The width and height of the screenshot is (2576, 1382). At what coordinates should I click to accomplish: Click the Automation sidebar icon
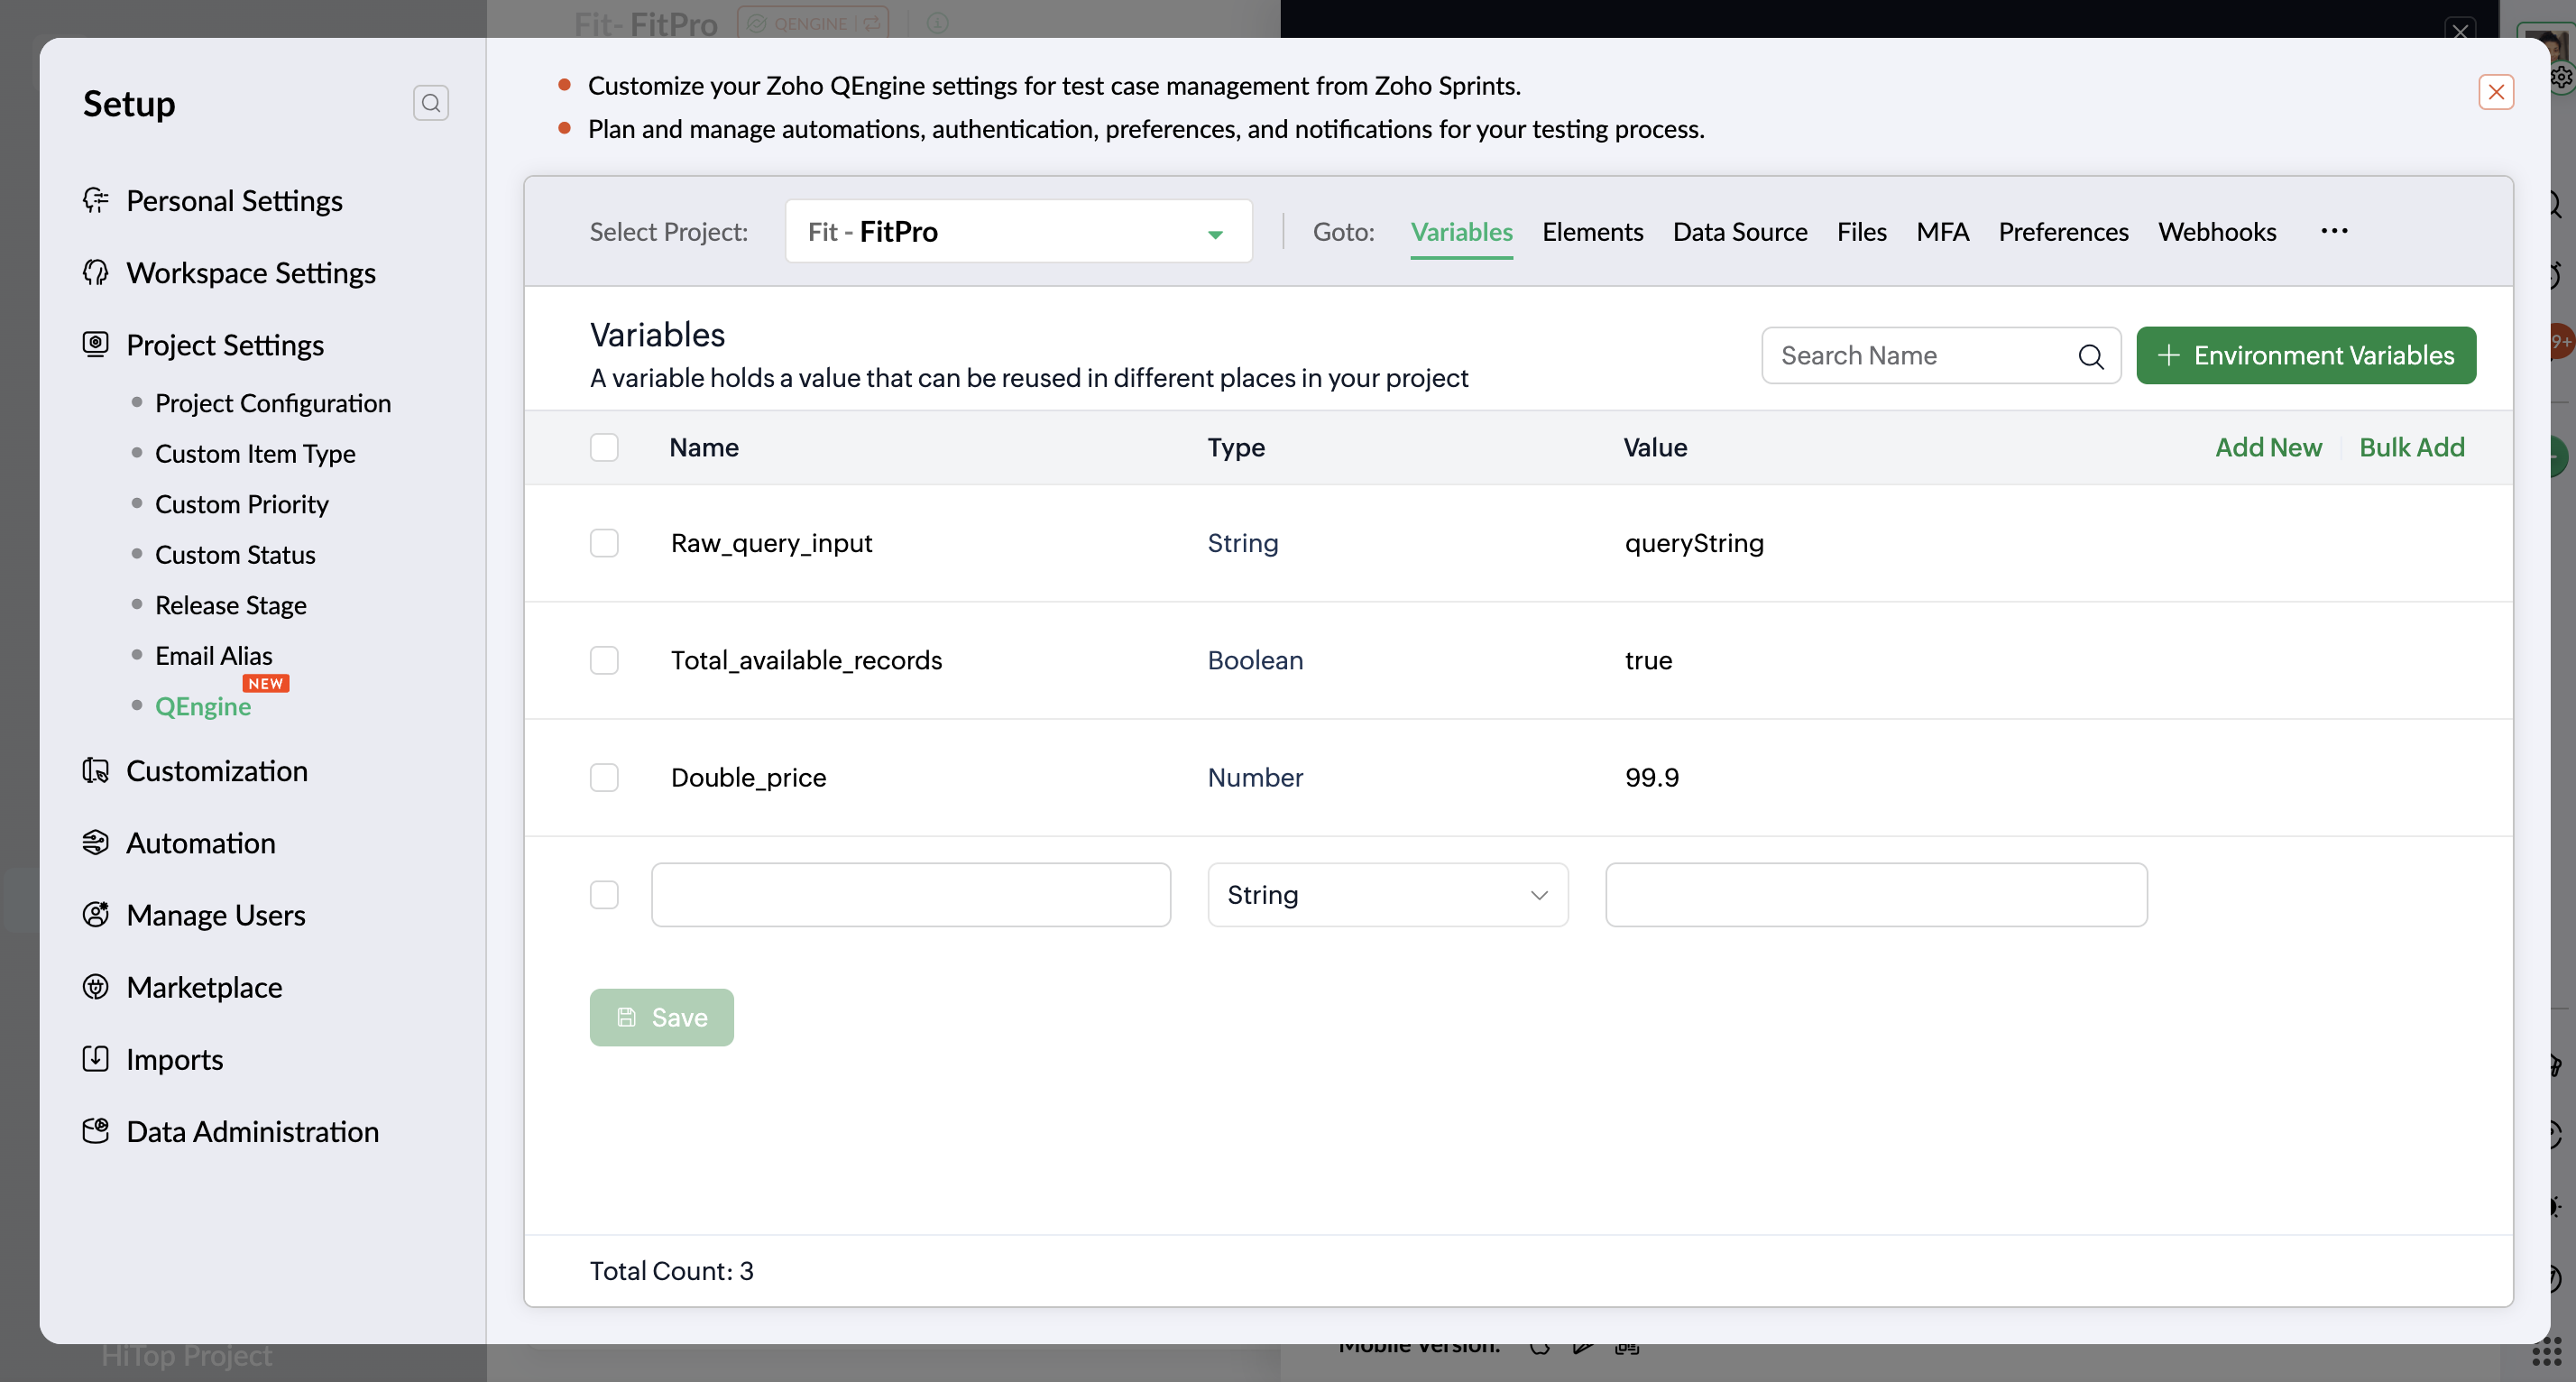[96, 842]
